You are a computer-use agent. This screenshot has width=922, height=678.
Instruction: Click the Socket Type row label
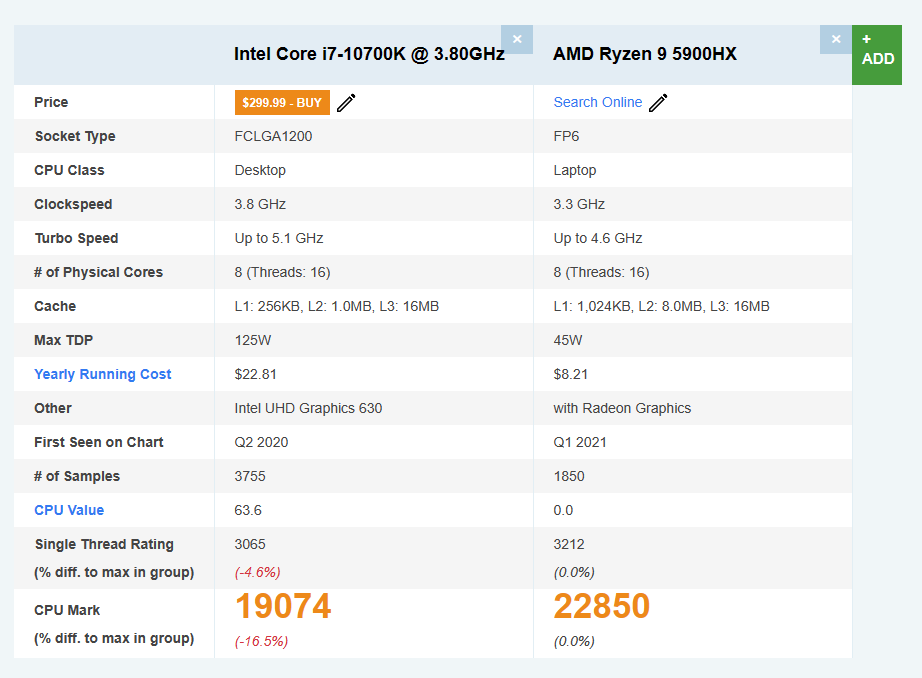pyautogui.click(x=75, y=136)
